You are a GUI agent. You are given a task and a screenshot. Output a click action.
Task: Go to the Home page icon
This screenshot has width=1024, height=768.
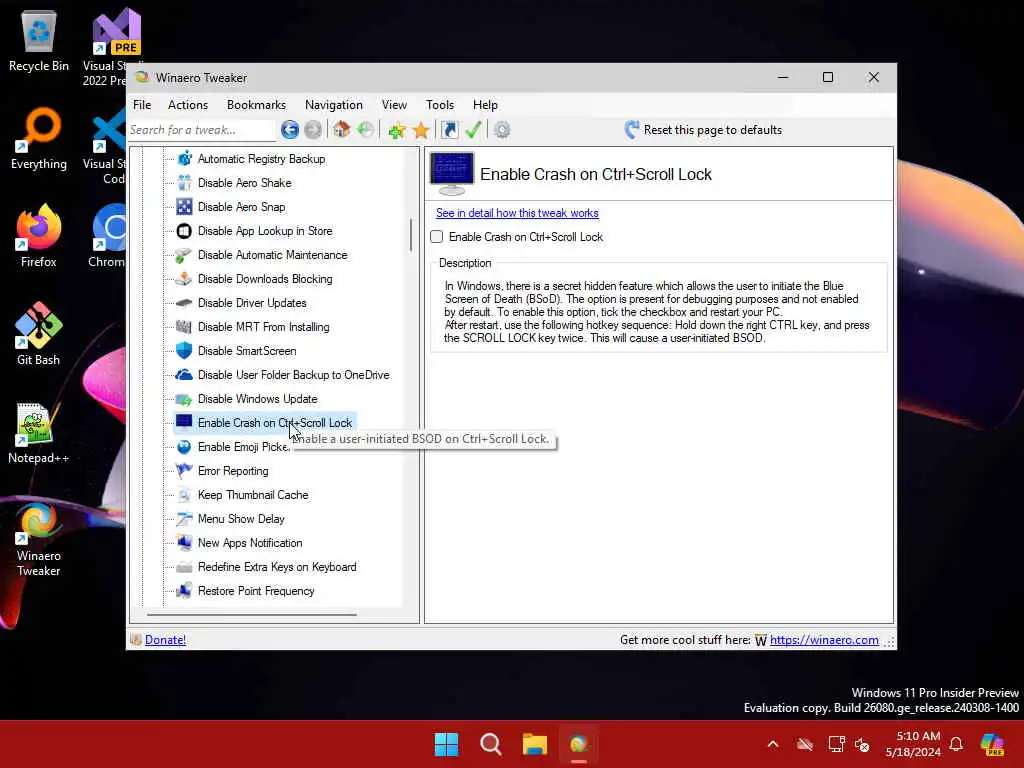coord(342,129)
